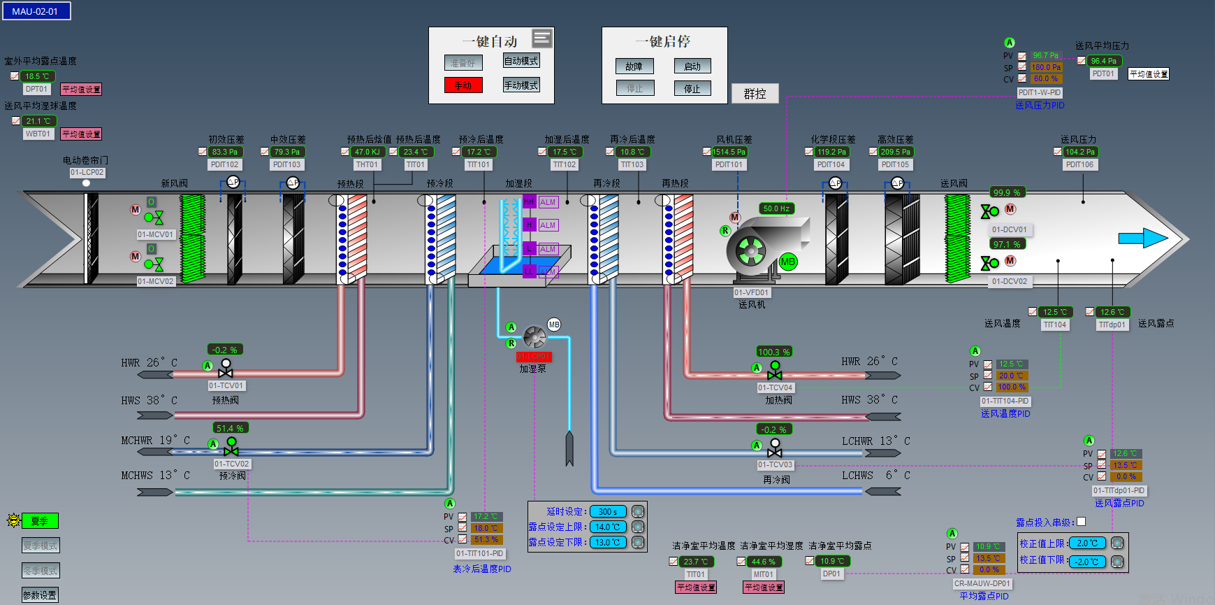Select the preheat valve 01-TCV01 symbol
Screen dimensions: 1215x605
pyautogui.click(x=226, y=369)
